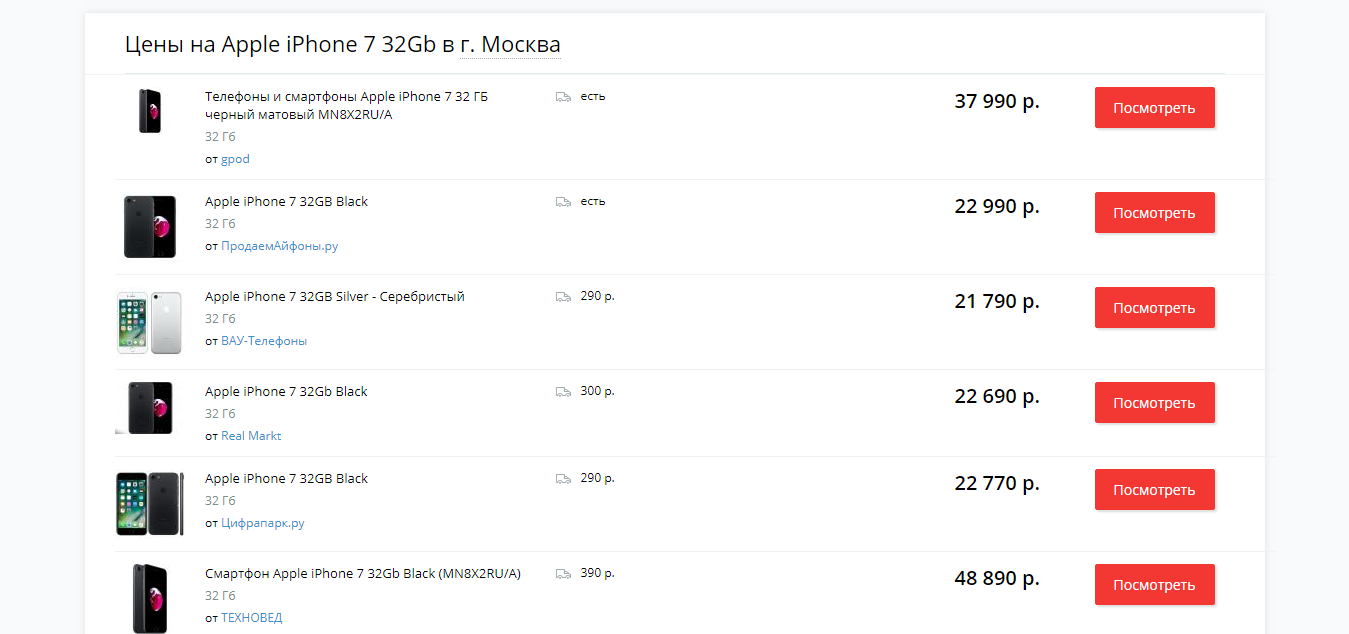1349x634 pixels.
Task: Click the delivery icon showing 390 р. for ТЕХНОВЕД
Action: (563, 573)
